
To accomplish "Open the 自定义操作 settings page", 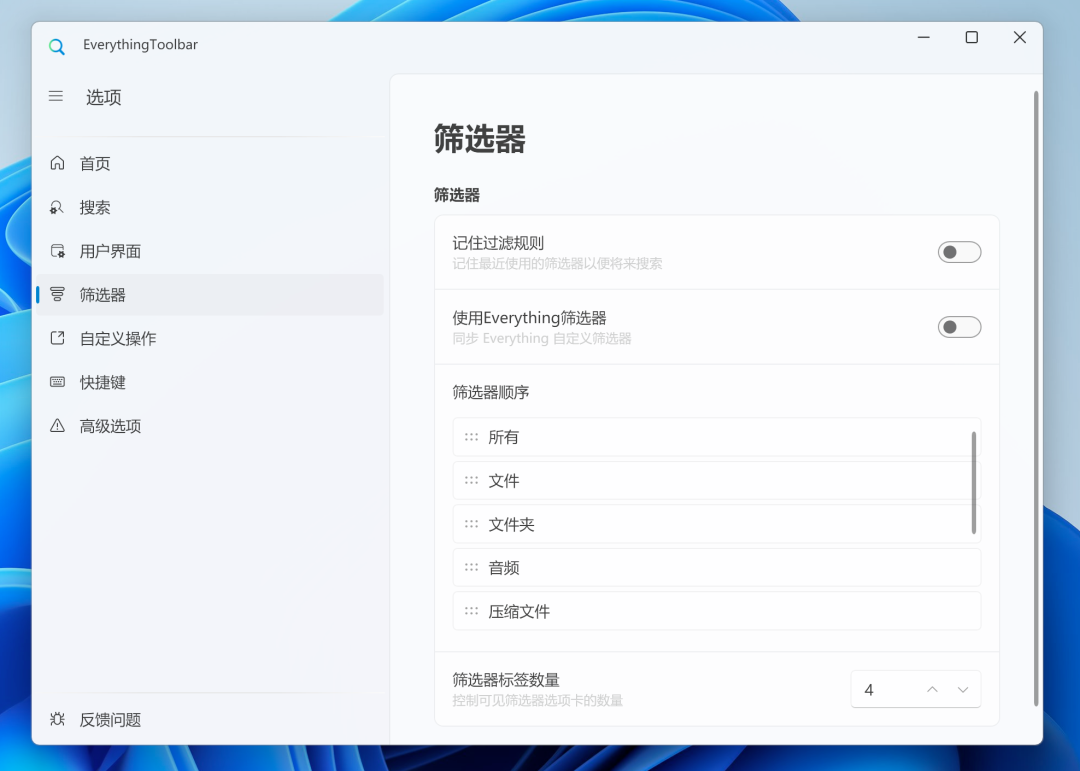I will [x=210, y=338].
